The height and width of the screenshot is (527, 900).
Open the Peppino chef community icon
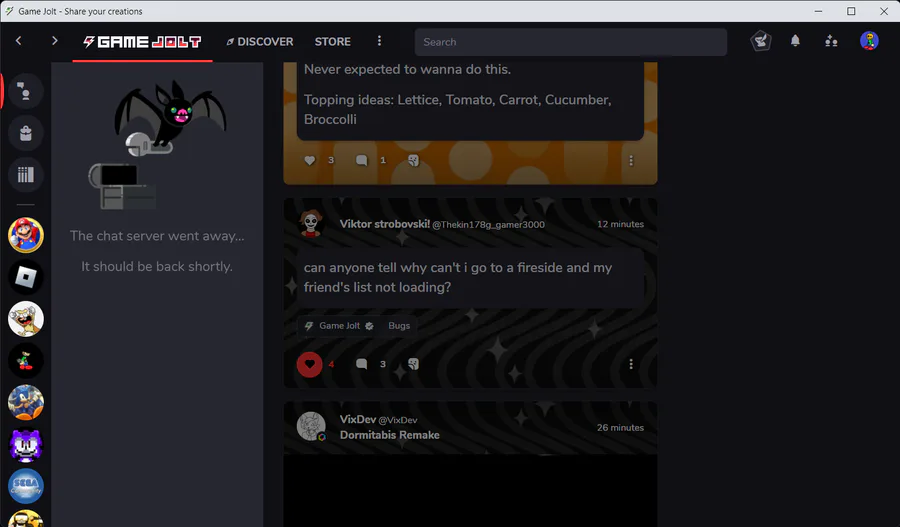(26, 319)
